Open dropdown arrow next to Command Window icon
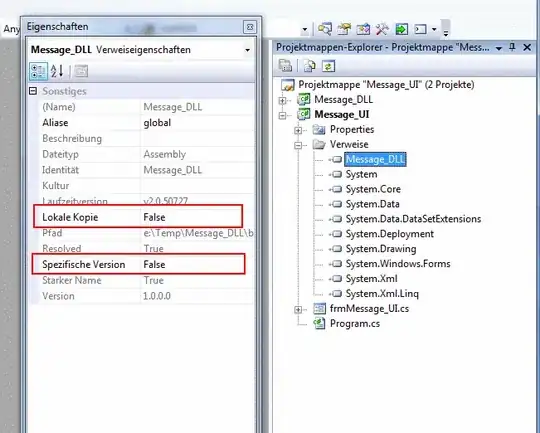Screen dimensions: 540x433 click(x=434, y=29)
